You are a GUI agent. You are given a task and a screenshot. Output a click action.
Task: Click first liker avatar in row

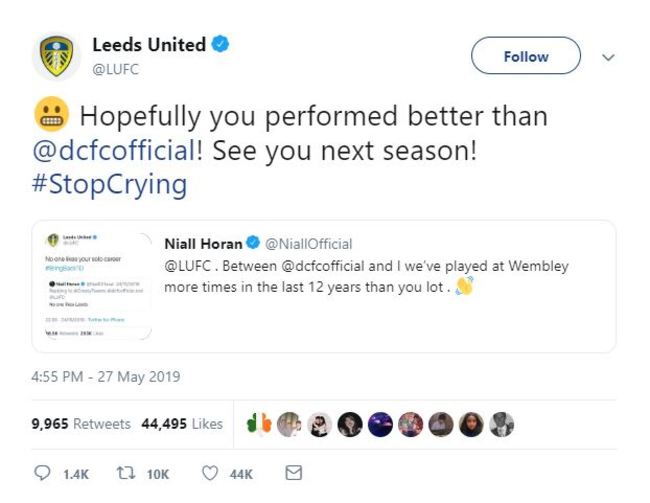pyautogui.click(x=260, y=424)
